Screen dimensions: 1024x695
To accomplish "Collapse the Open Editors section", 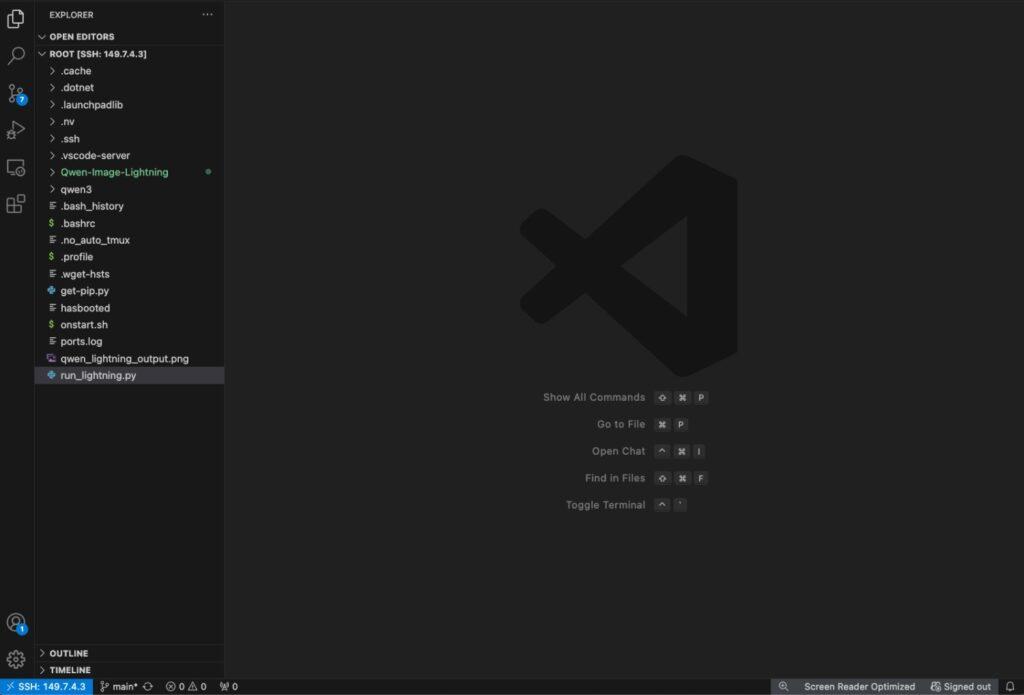I will click(x=129, y=37).
